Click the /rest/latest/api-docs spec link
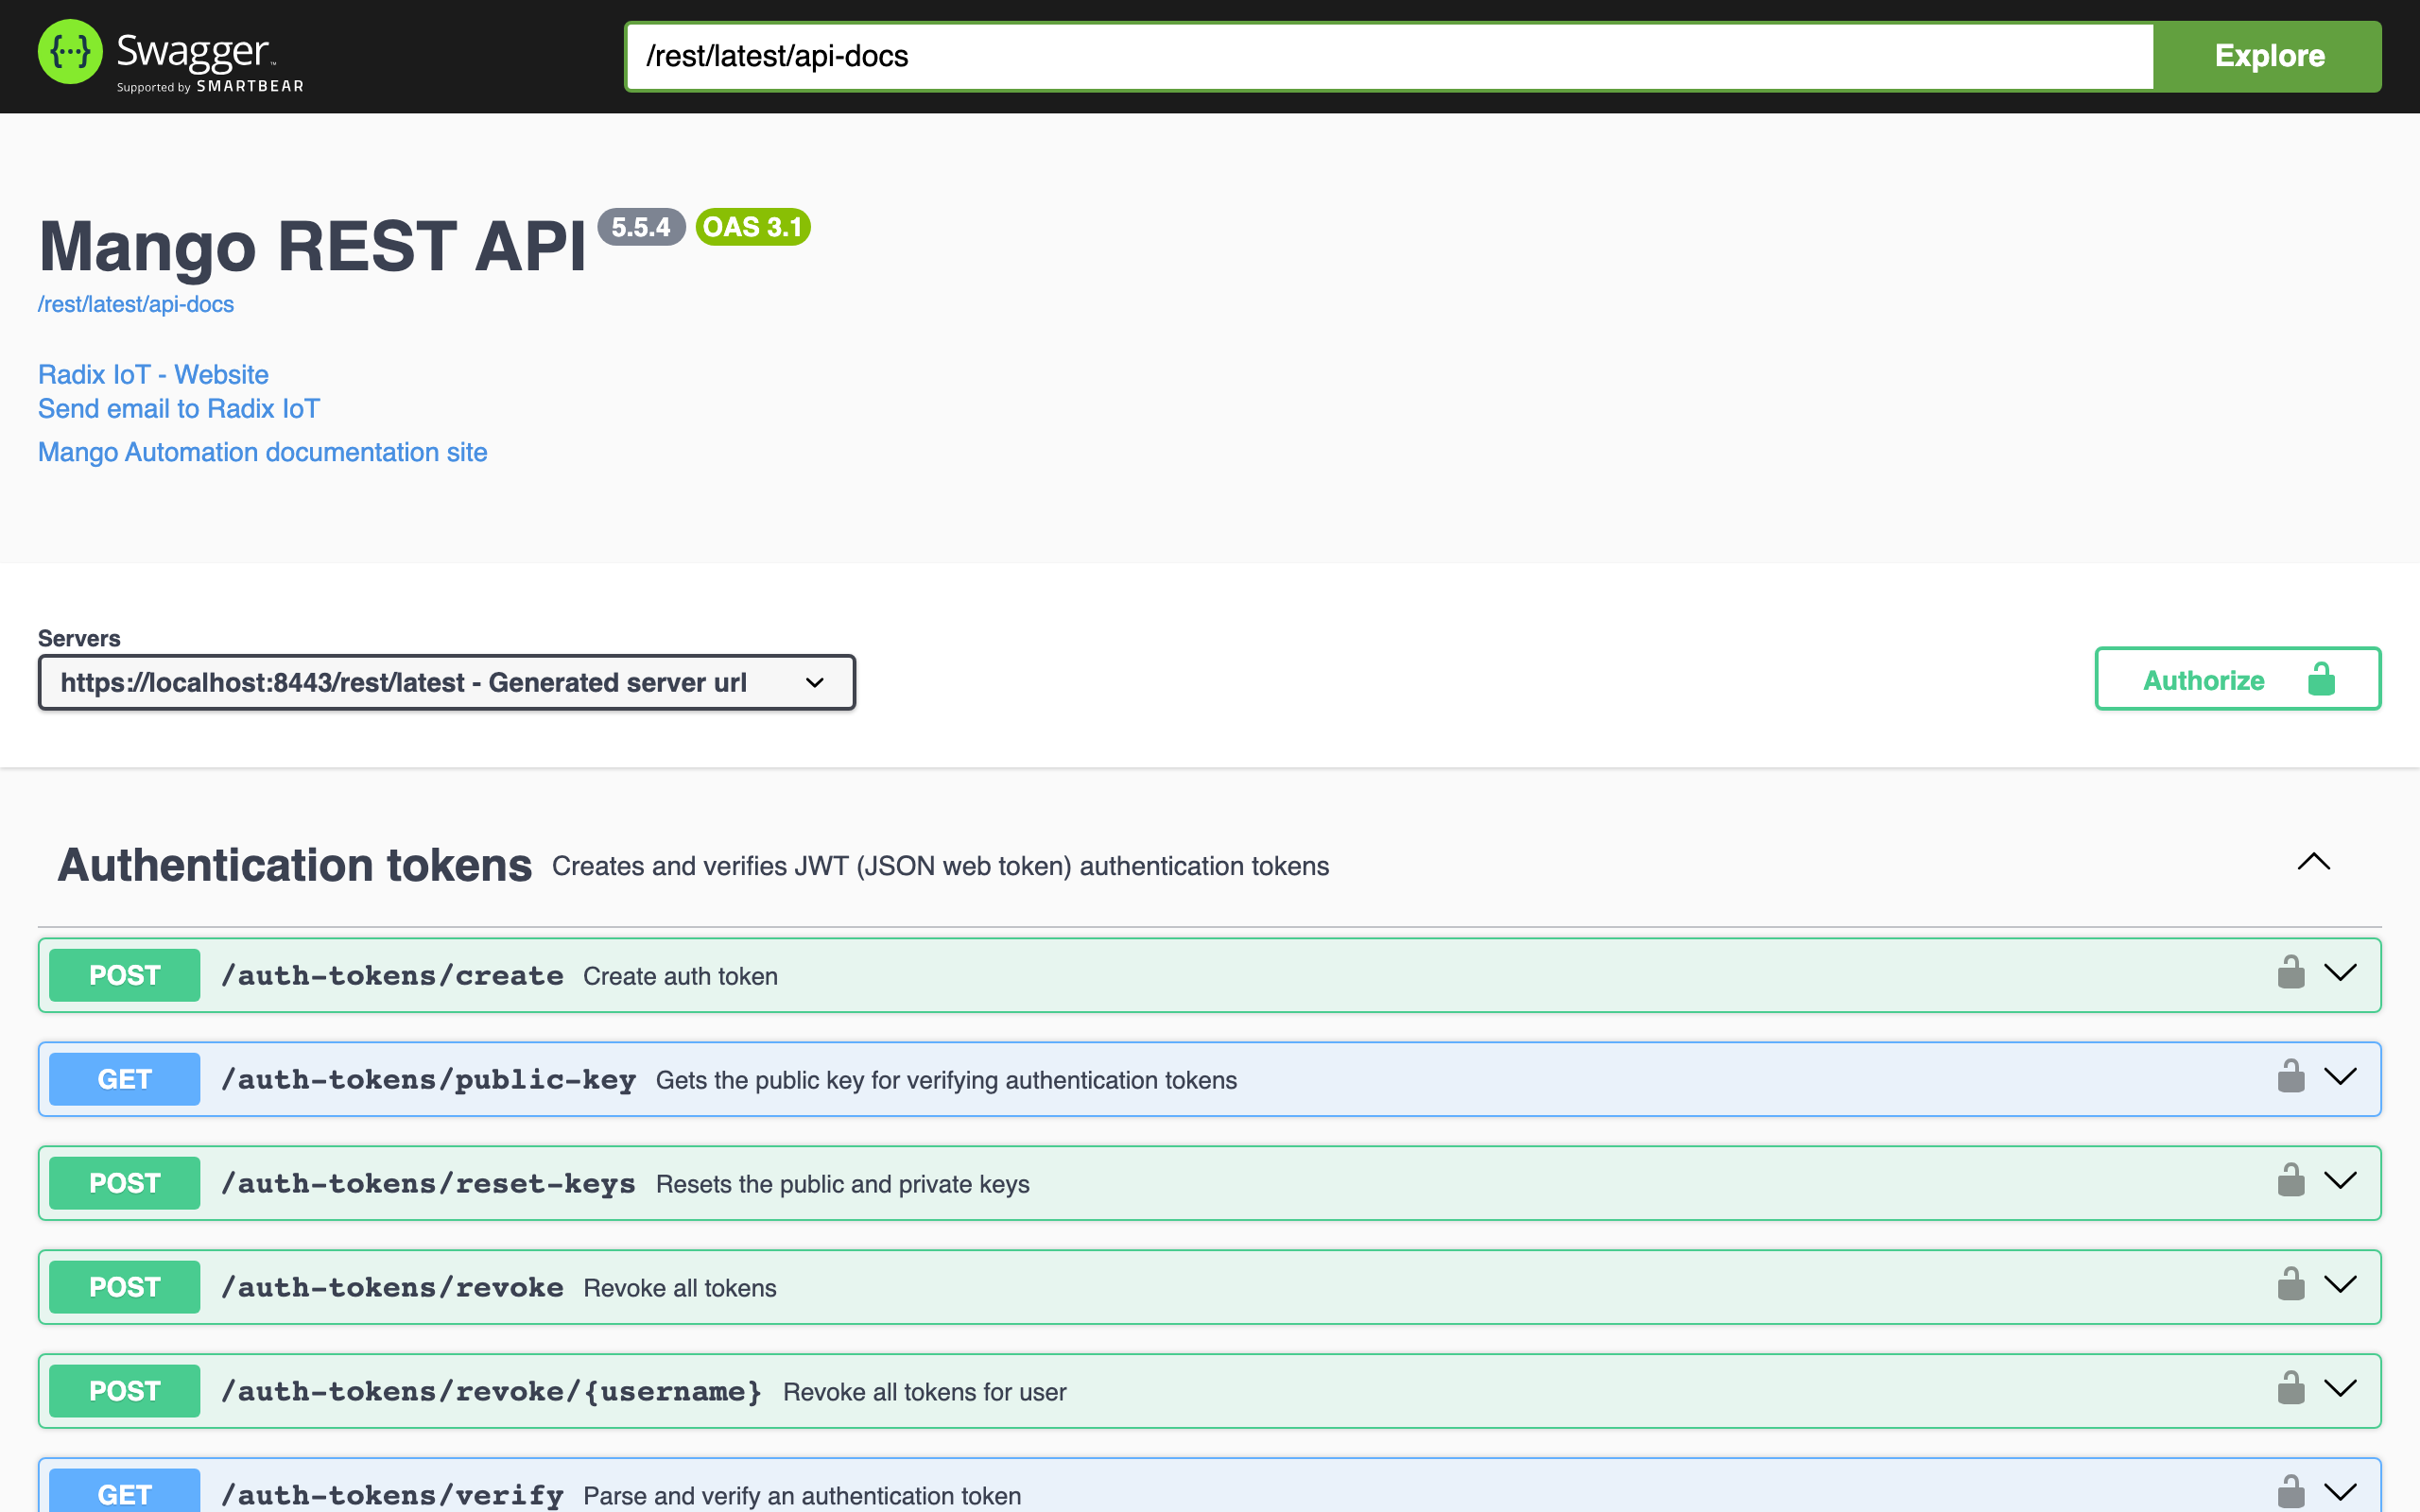 (135, 303)
